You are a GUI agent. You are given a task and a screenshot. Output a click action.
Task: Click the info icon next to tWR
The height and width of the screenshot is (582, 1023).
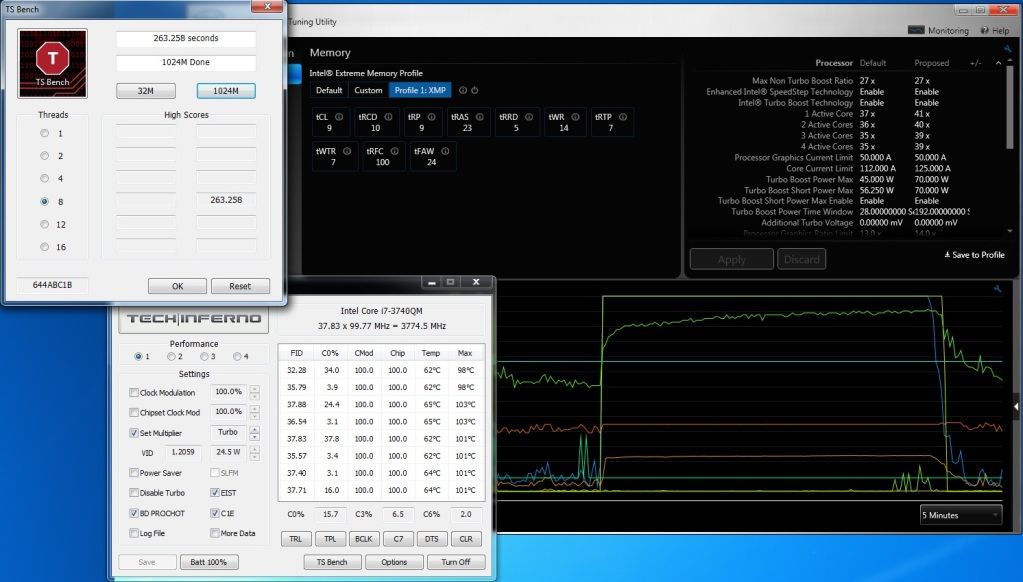(x=575, y=117)
